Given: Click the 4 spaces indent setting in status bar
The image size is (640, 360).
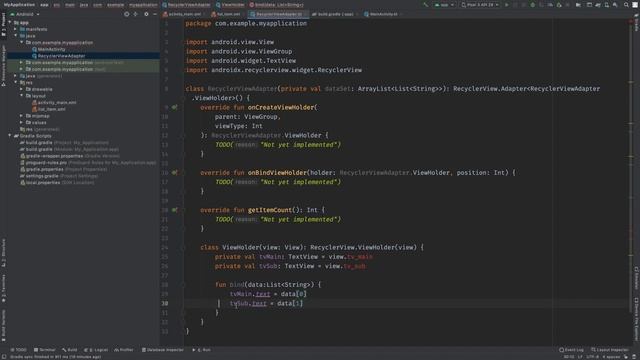Looking at the screenshot, I should pyautogui.click(x=611, y=357).
